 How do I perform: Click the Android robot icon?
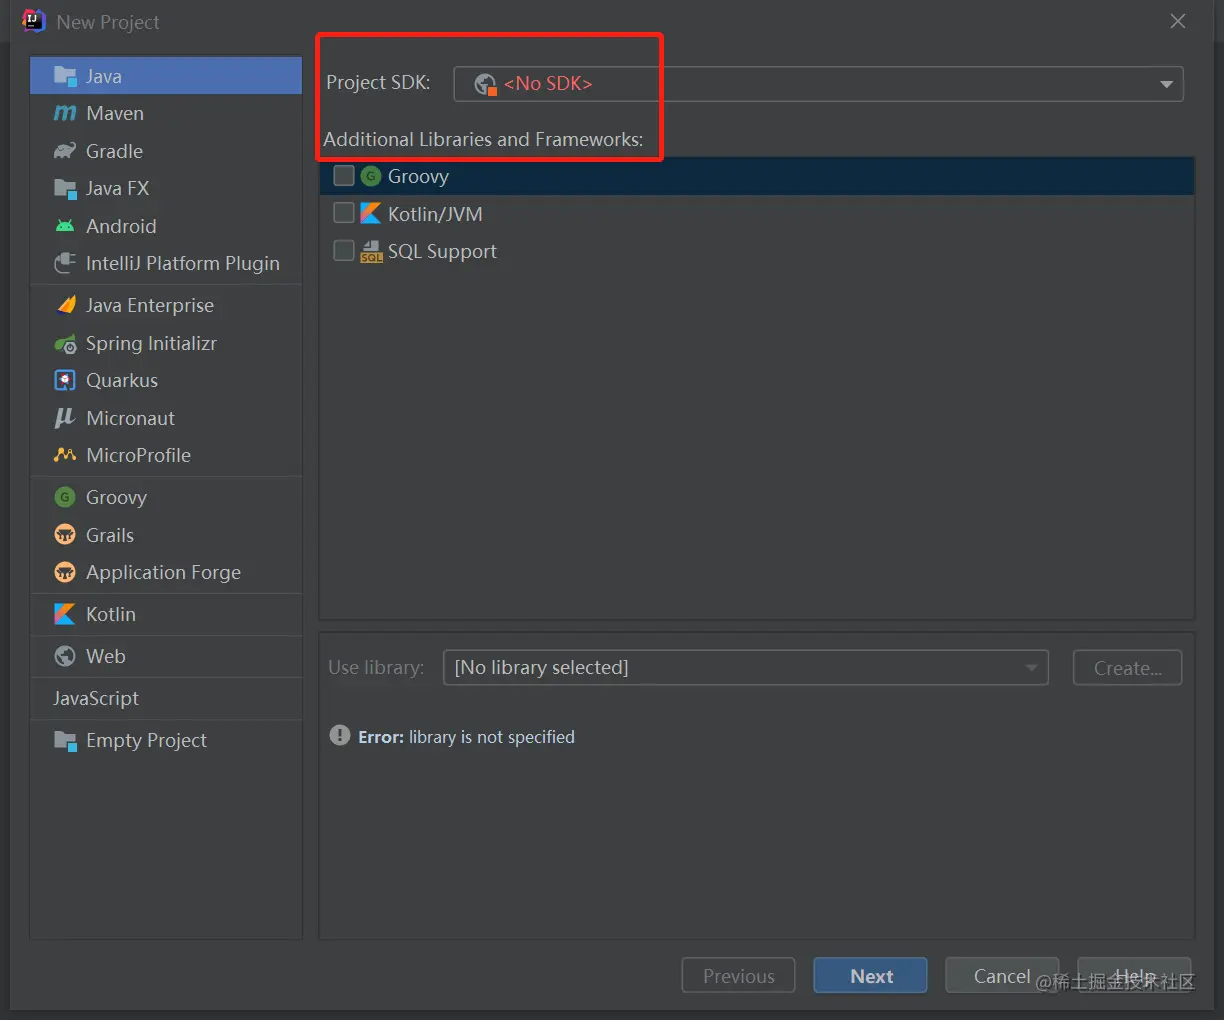click(65, 226)
